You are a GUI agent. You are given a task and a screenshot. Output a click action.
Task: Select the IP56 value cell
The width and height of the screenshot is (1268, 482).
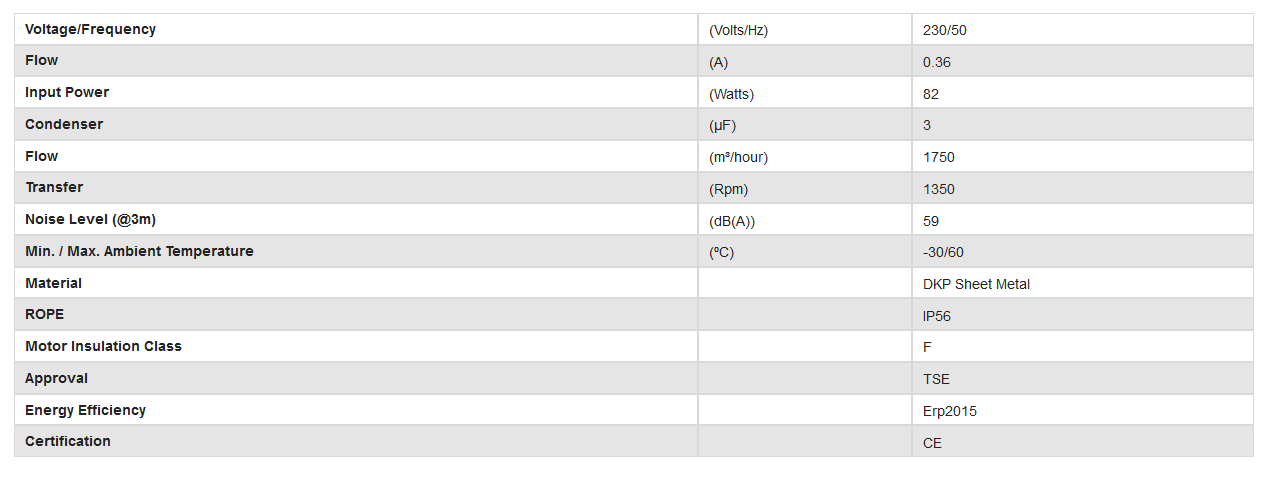pos(937,316)
